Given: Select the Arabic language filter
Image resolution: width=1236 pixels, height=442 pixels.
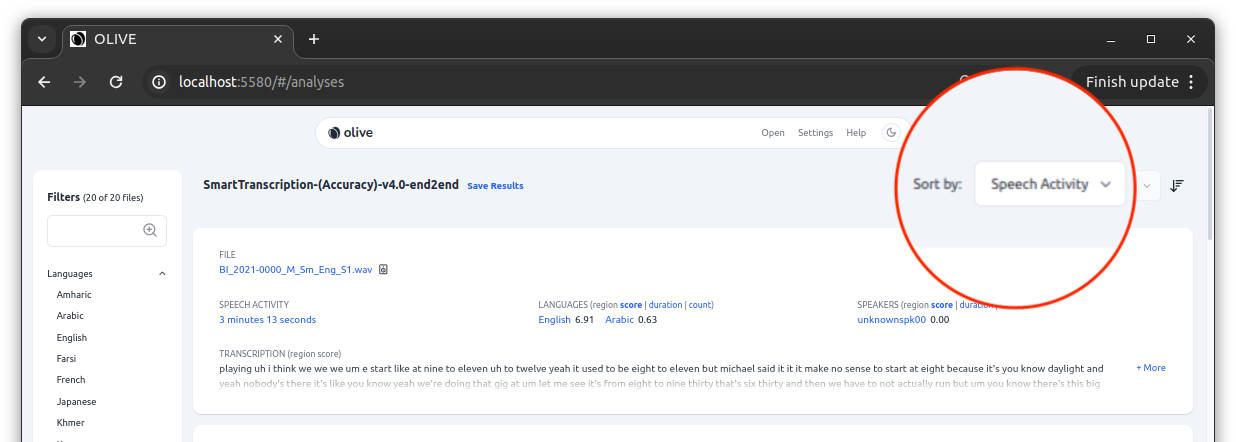Looking at the screenshot, I should point(70,316).
